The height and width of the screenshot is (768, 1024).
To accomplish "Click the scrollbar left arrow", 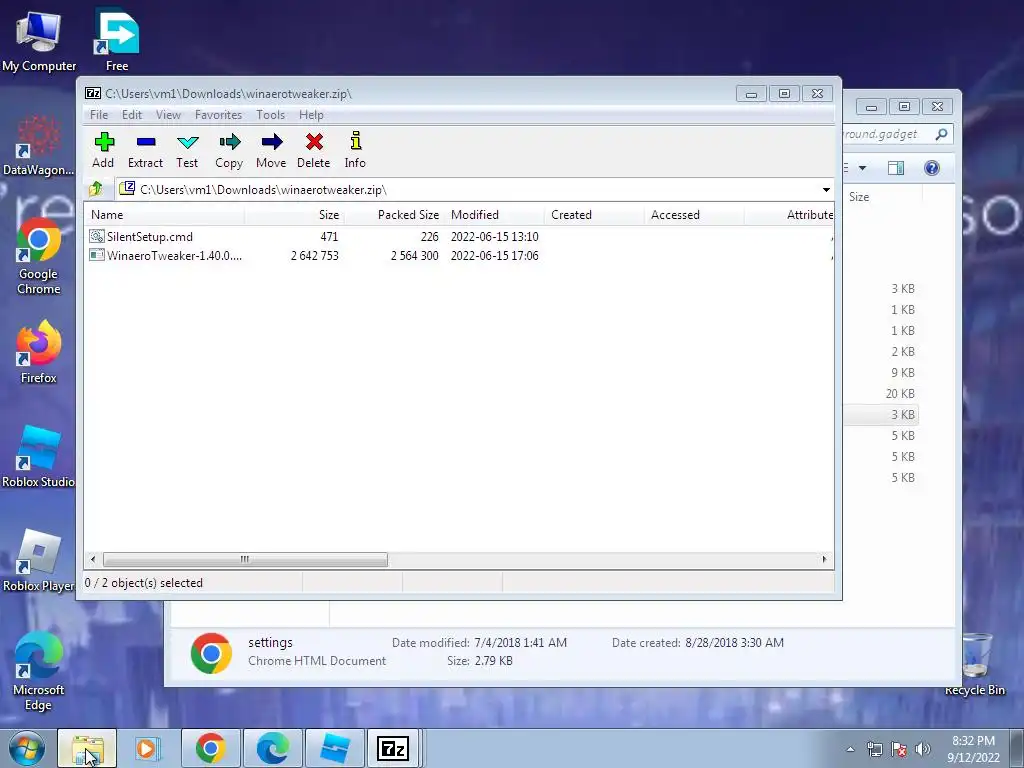I will point(93,560).
